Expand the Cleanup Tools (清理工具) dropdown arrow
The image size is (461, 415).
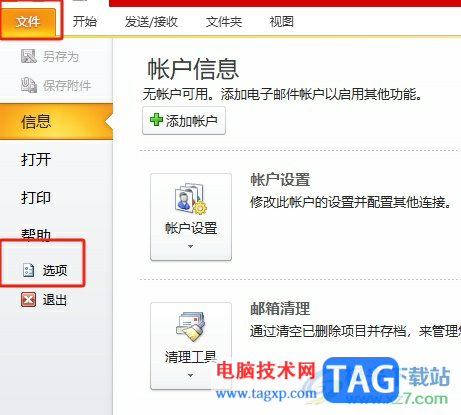point(190,375)
